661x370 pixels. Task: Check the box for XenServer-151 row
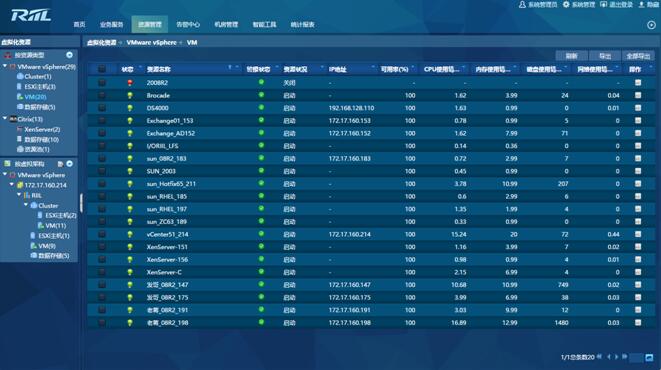pos(102,247)
